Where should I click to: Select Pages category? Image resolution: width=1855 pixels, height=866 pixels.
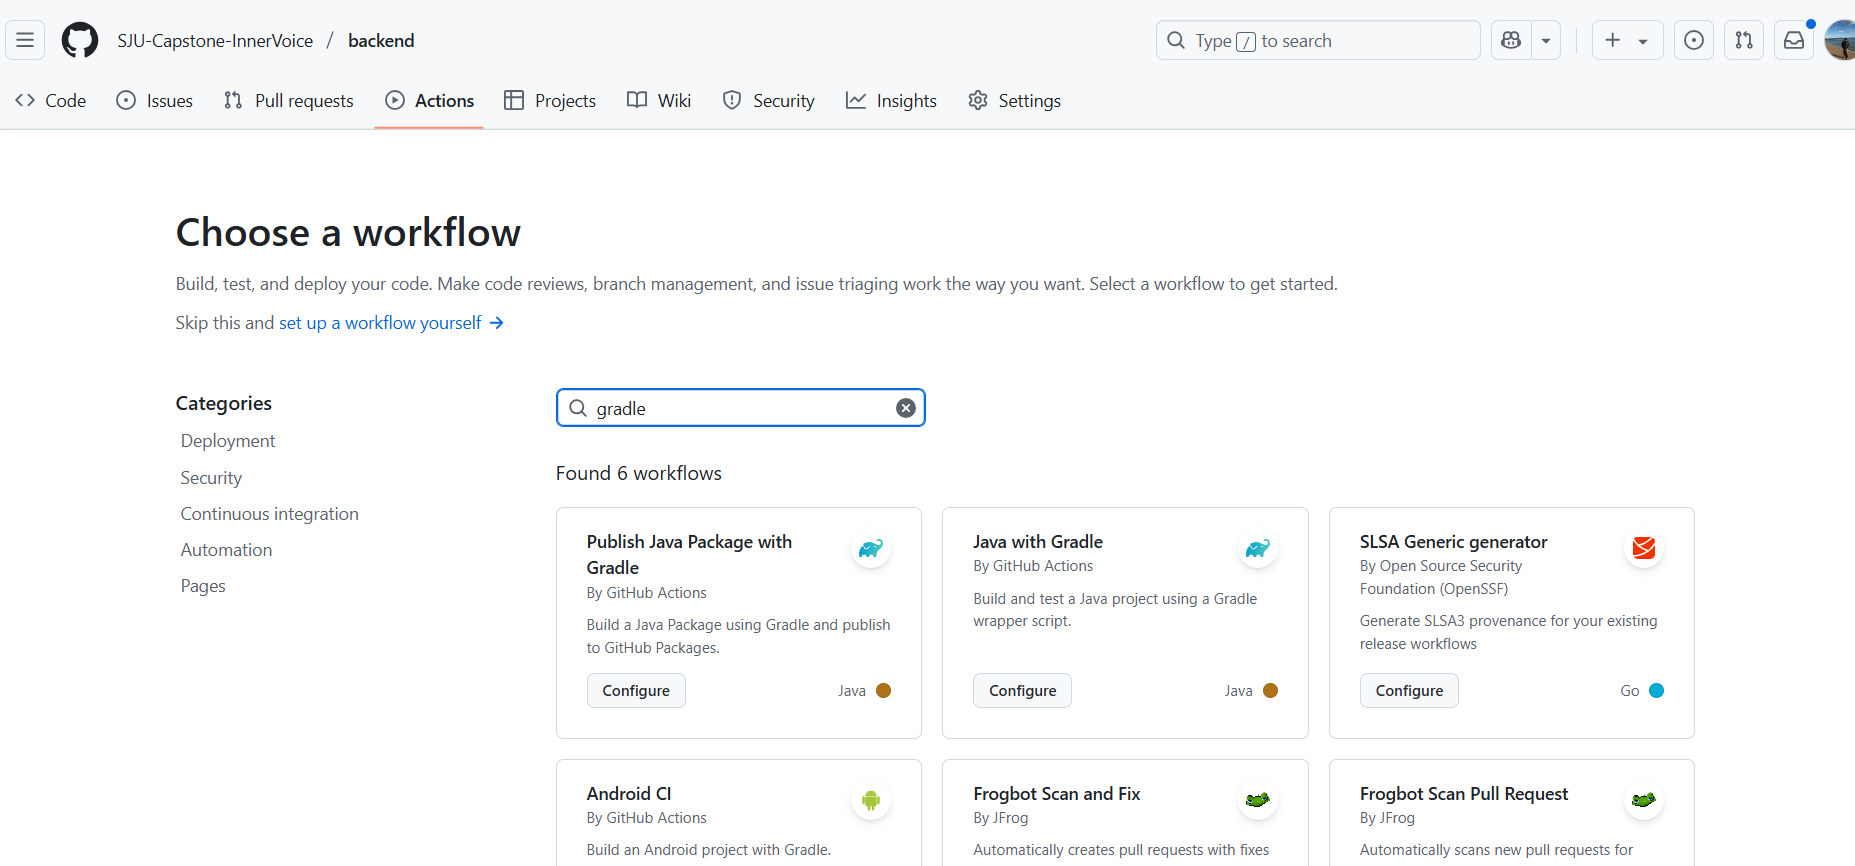(203, 586)
